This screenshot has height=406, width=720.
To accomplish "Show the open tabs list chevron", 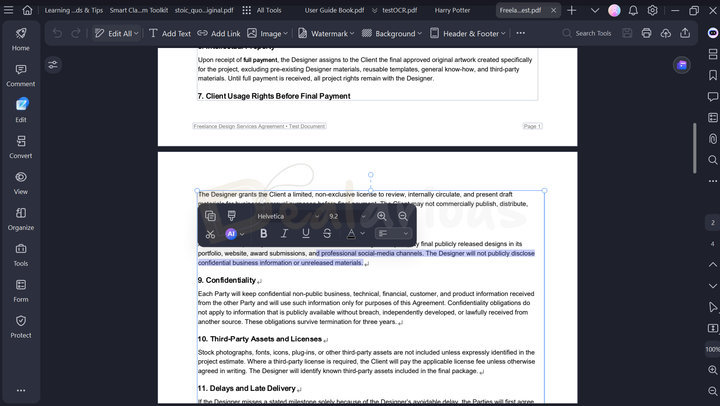I will tap(595, 10).
